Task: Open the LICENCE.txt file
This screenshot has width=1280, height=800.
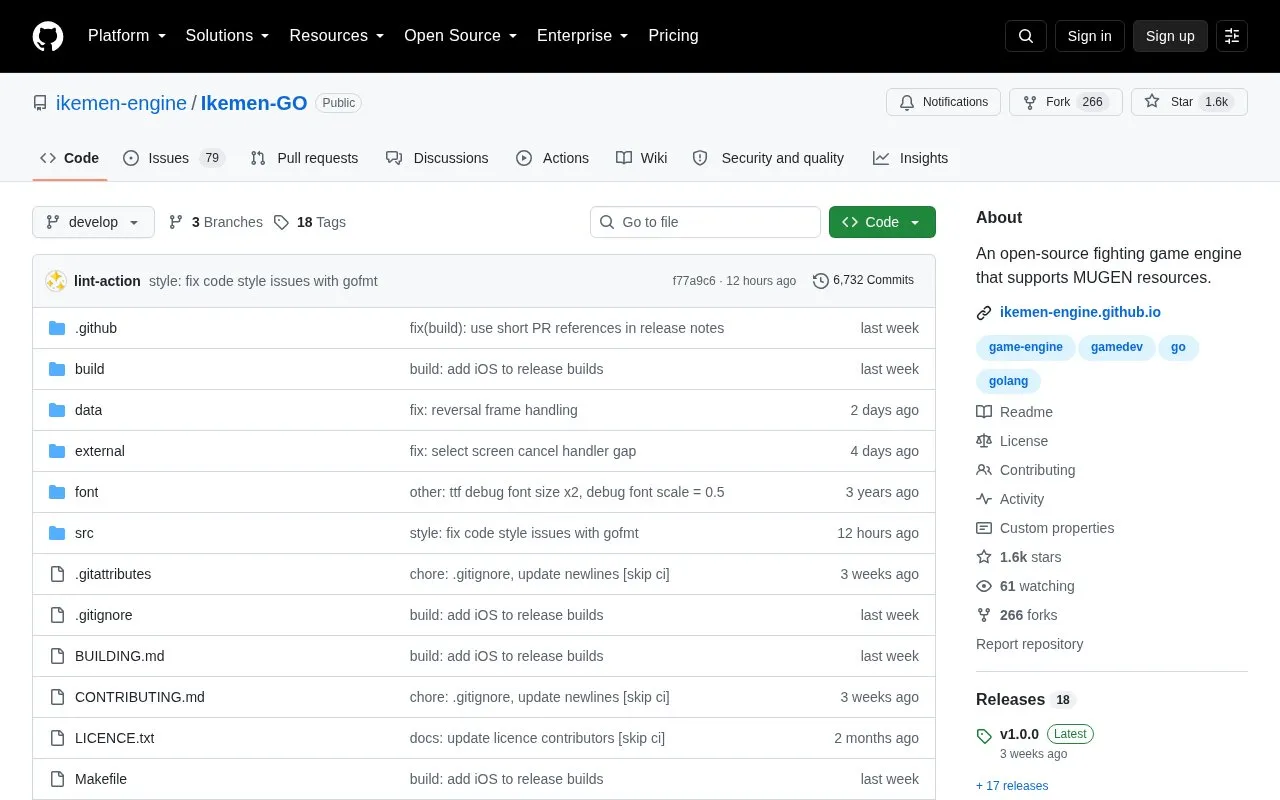Action: click(115, 738)
